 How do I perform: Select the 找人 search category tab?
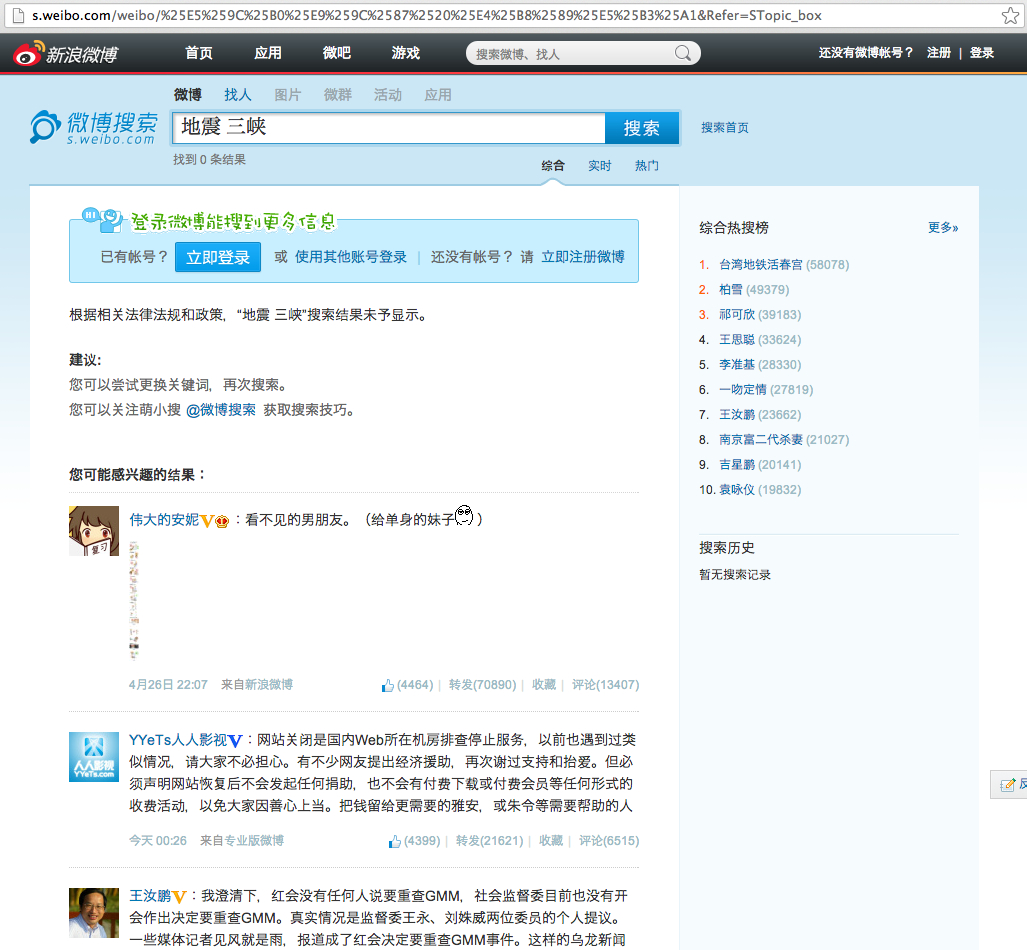[238, 95]
